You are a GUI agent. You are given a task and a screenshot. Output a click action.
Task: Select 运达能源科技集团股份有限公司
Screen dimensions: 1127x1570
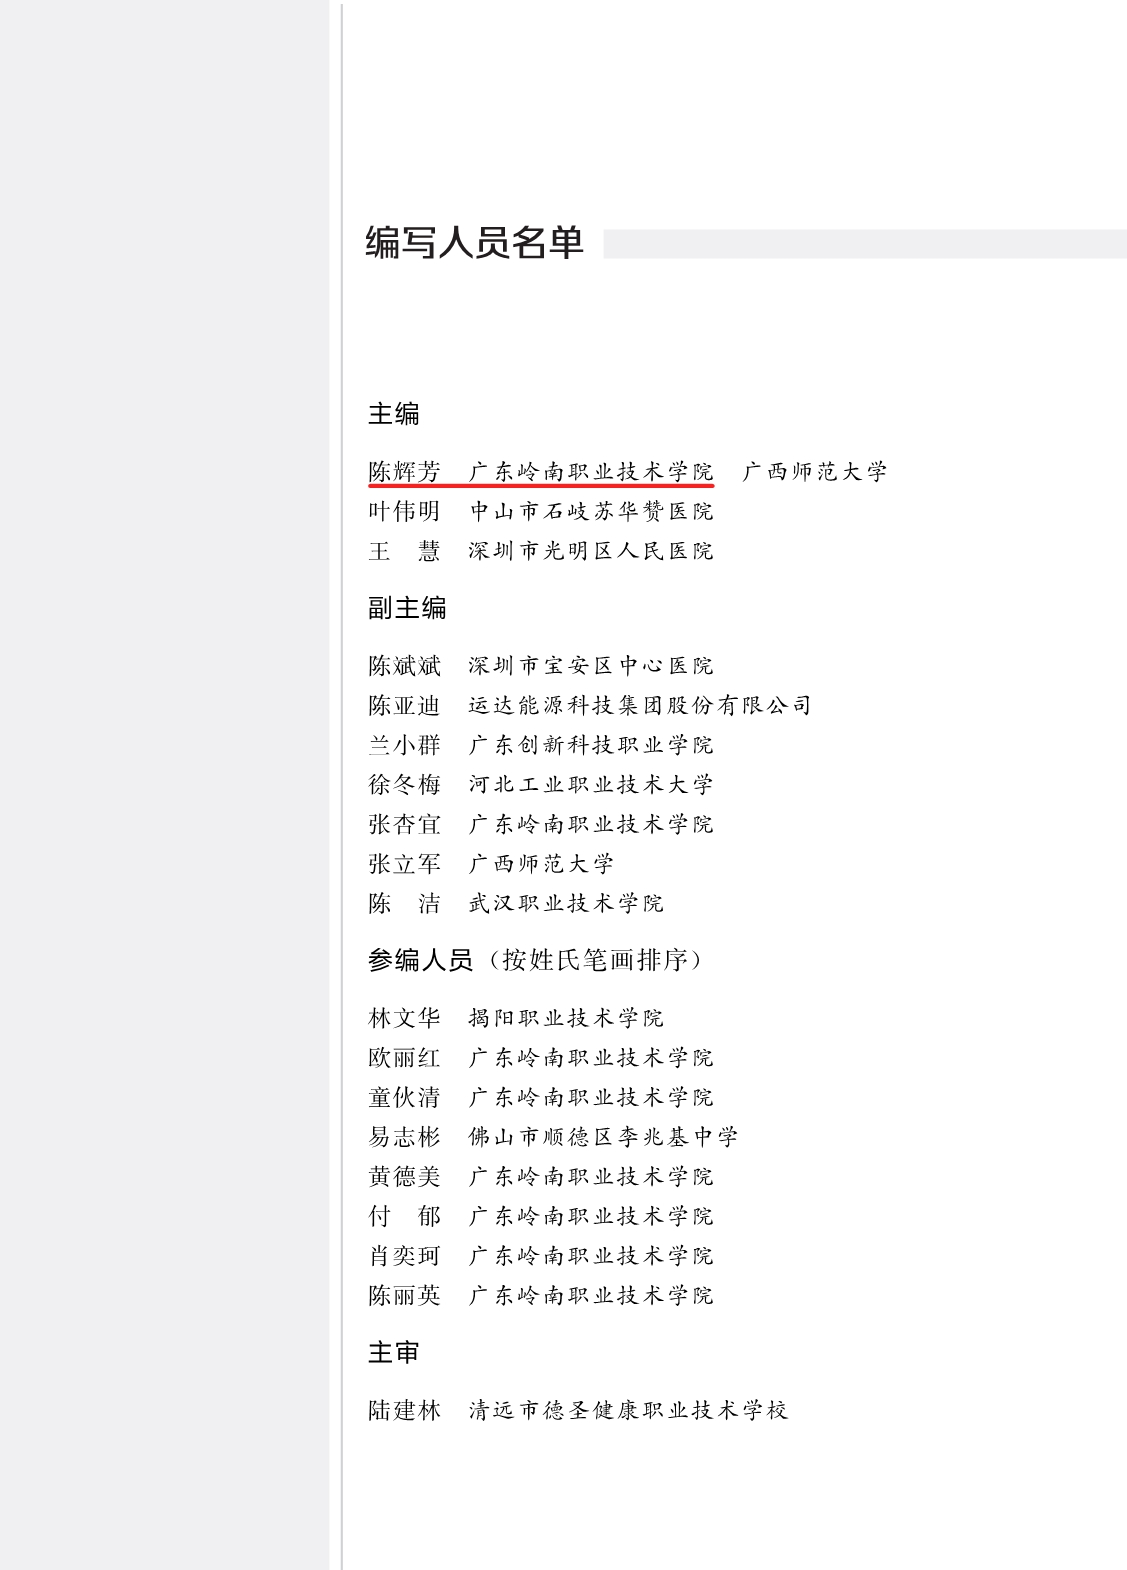point(640,706)
